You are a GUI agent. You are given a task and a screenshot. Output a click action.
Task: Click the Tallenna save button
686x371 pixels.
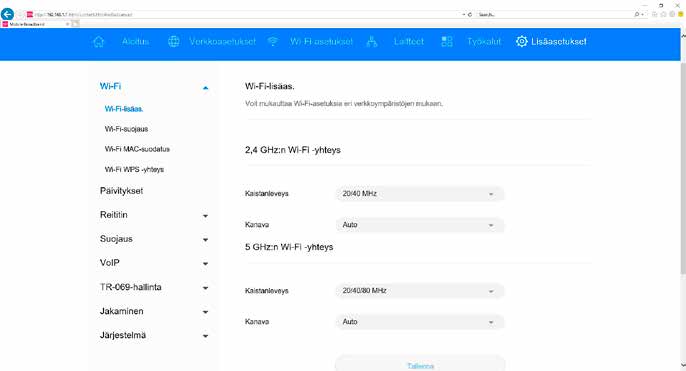pos(420,364)
